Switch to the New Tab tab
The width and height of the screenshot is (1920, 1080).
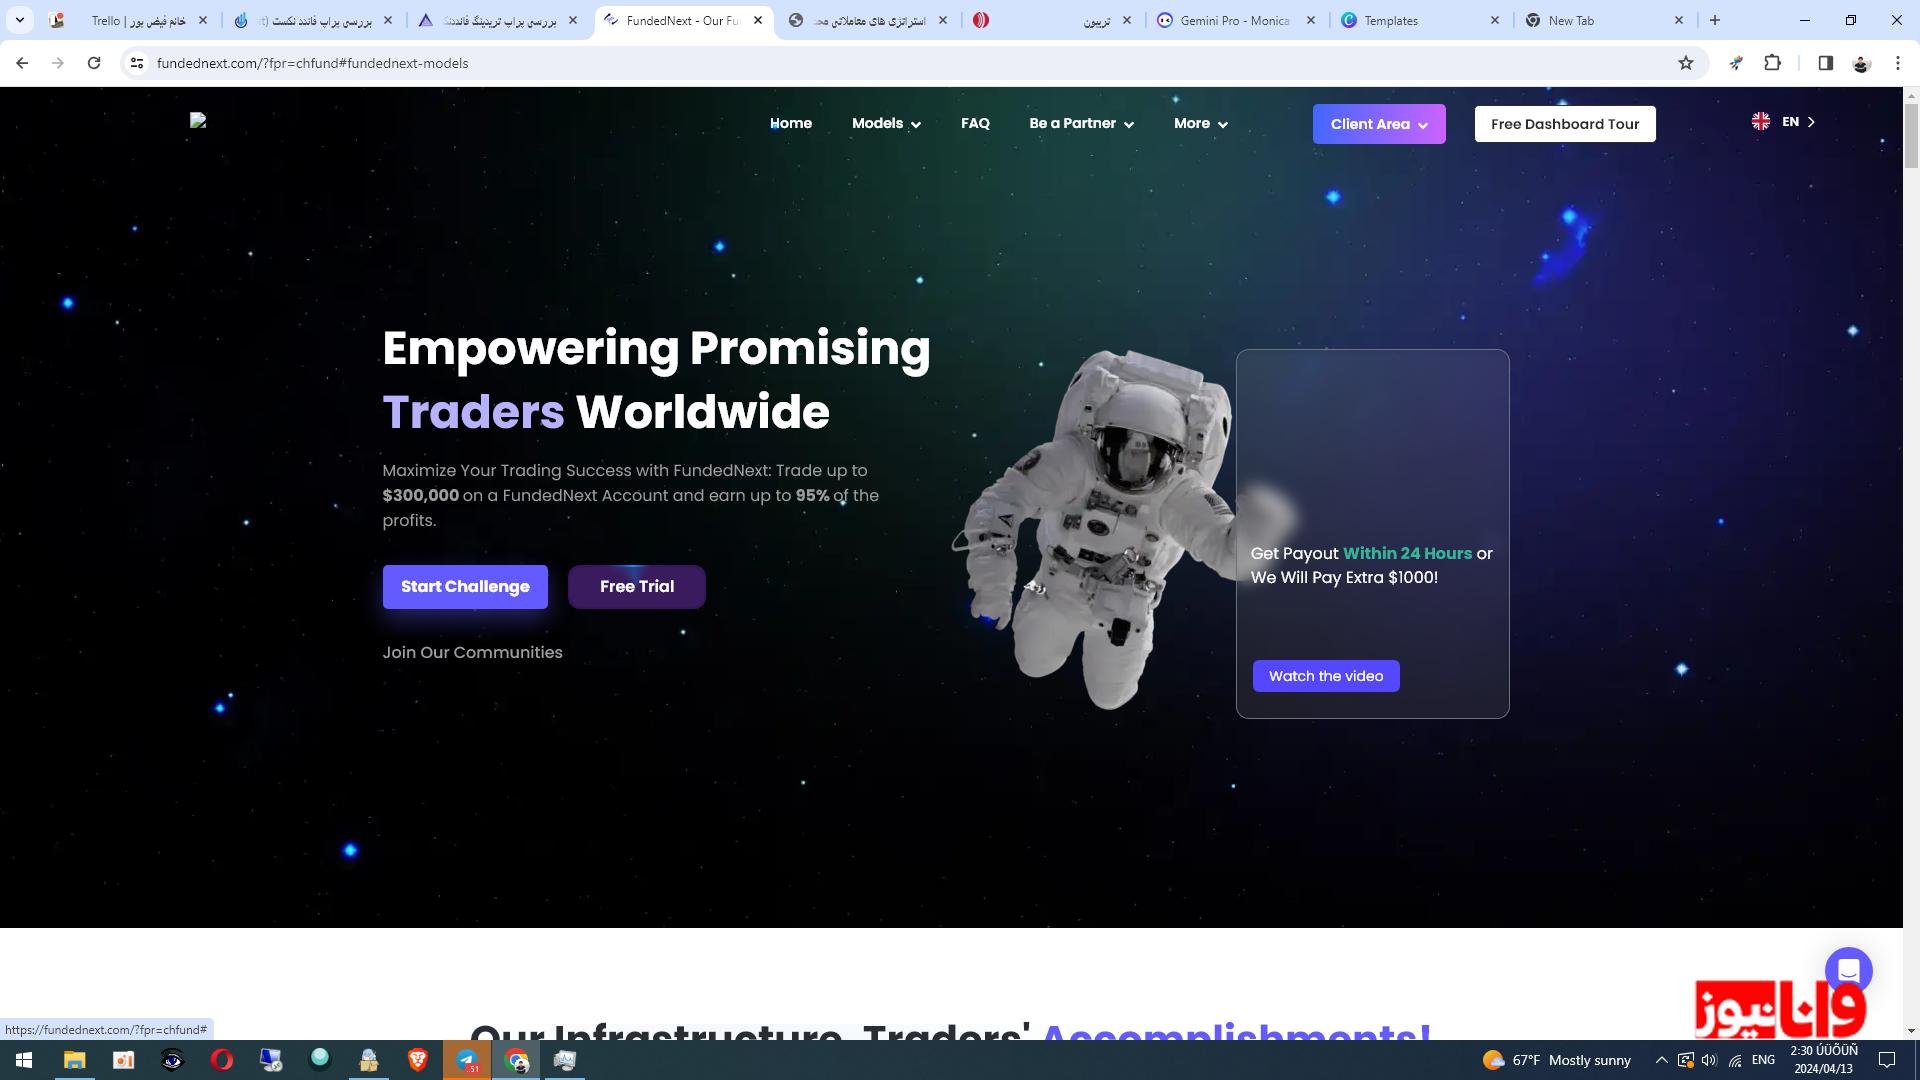(x=1604, y=20)
